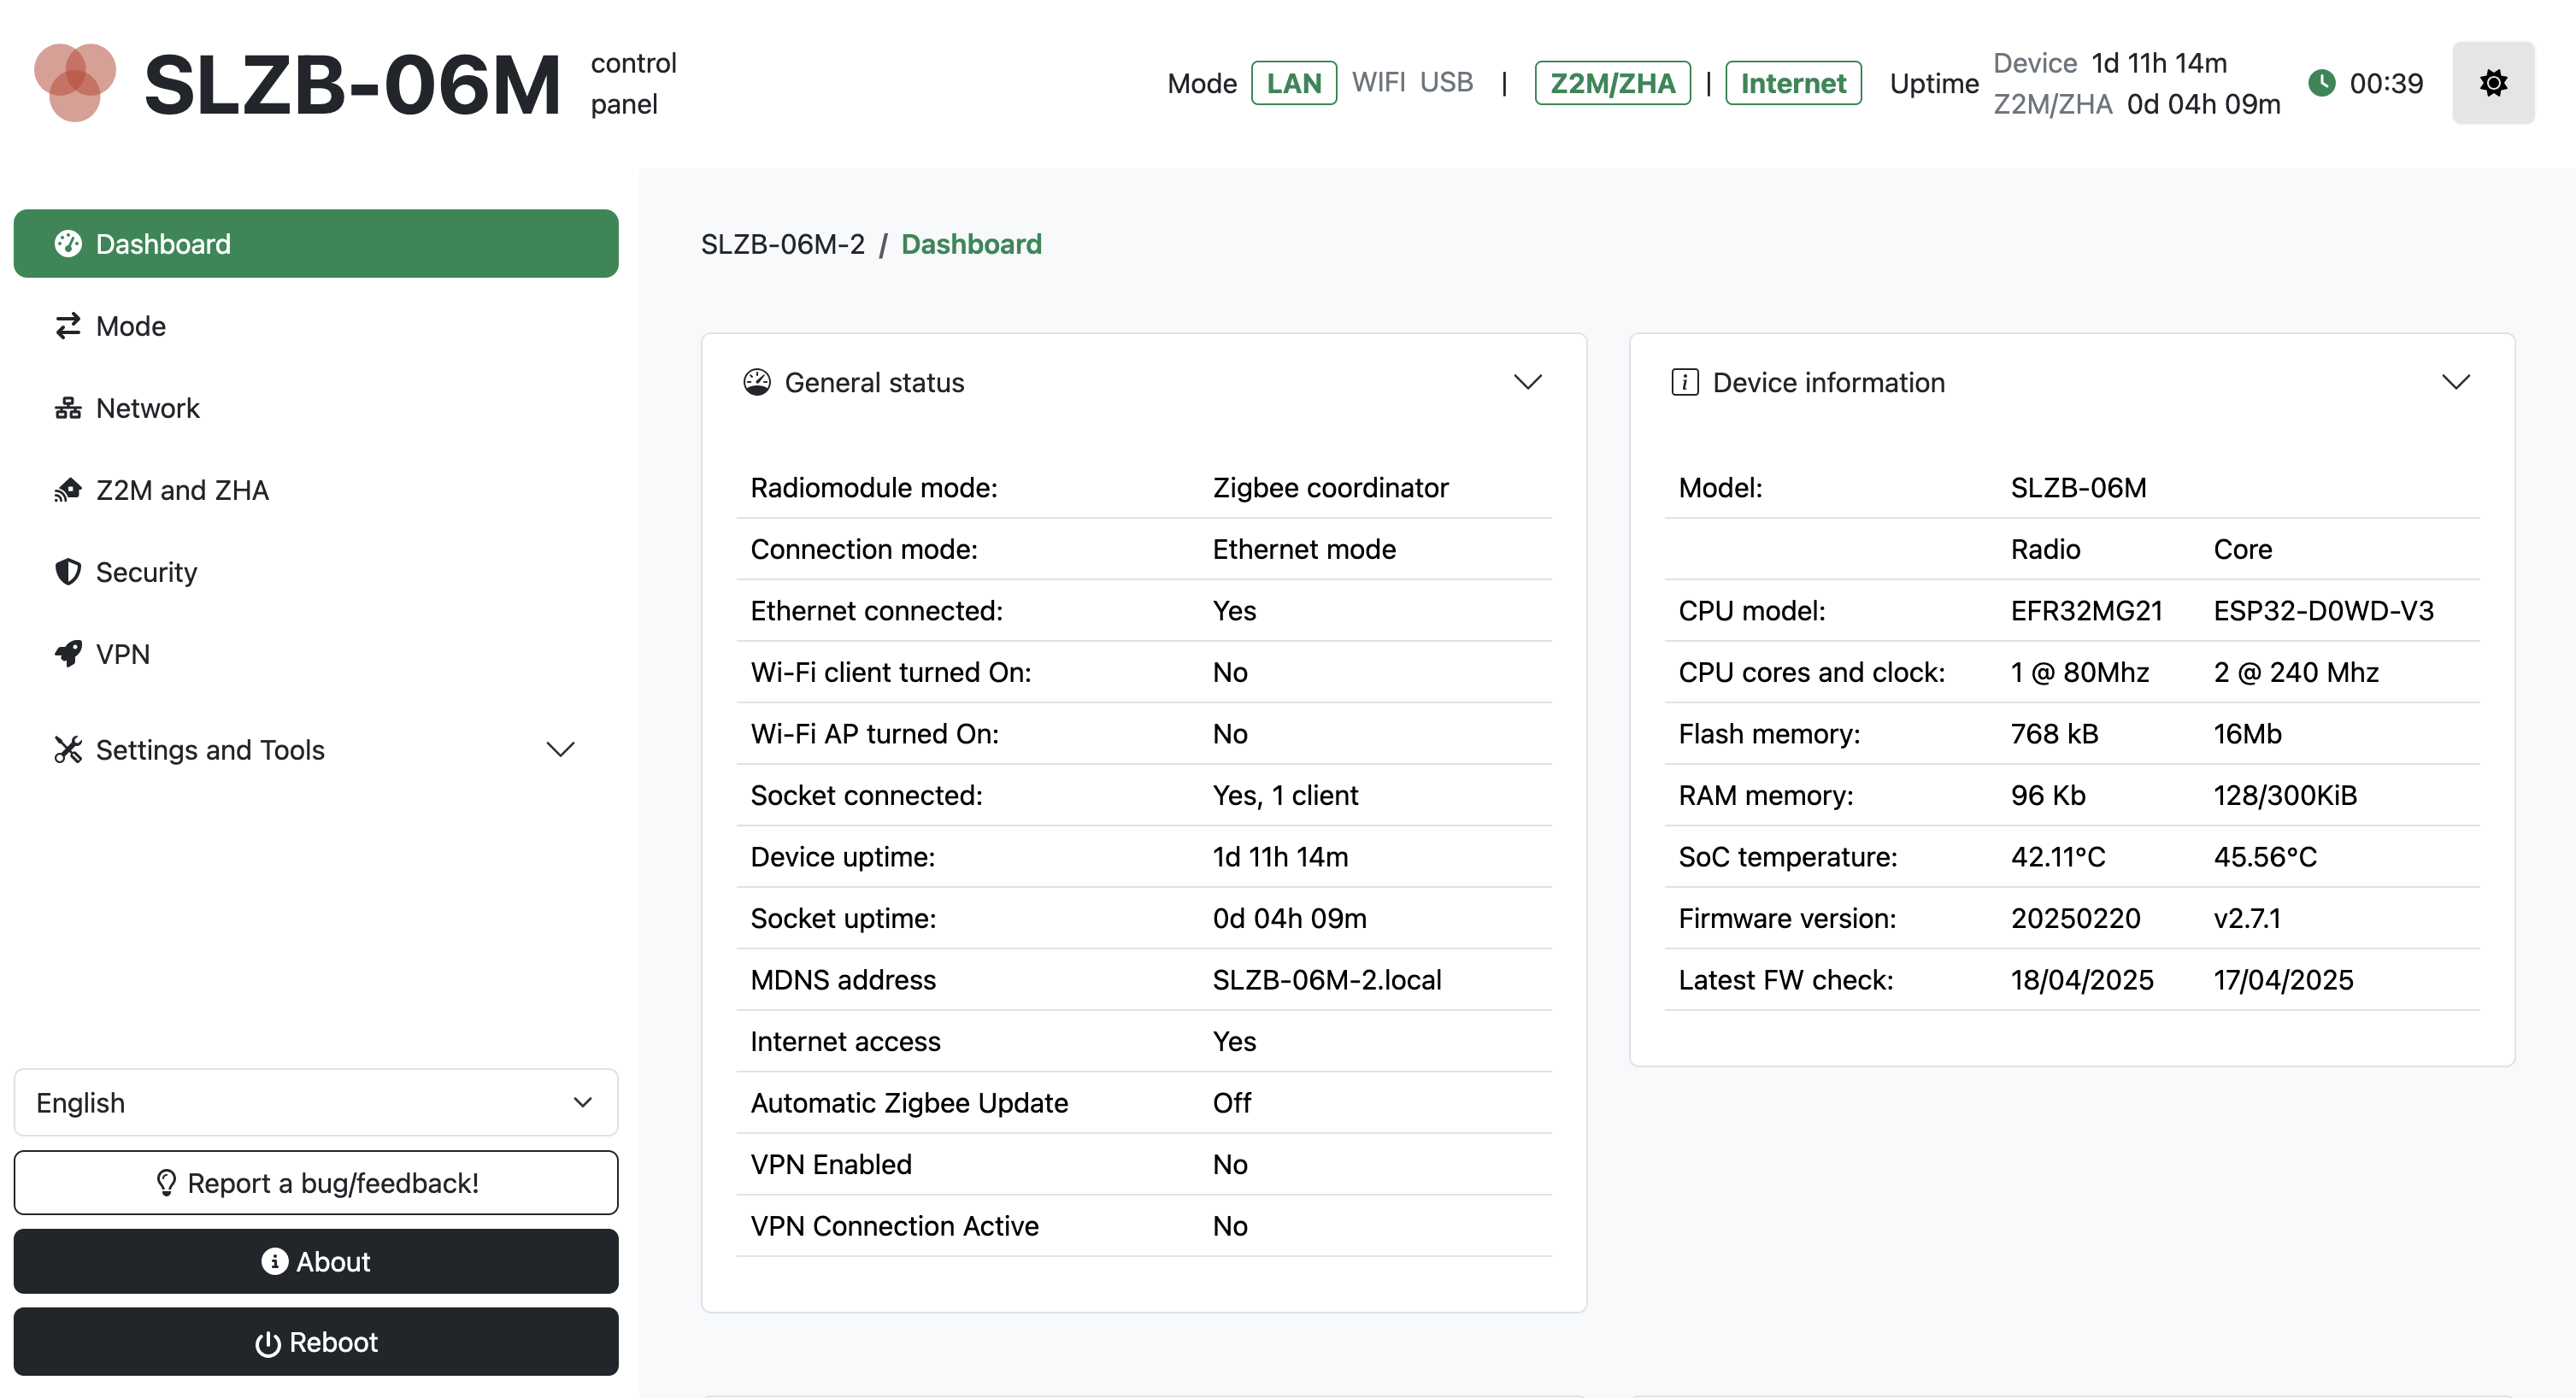
Task: Click the Socket uptime 0d 04h 09m value
Action: (x=1289, y=919)
